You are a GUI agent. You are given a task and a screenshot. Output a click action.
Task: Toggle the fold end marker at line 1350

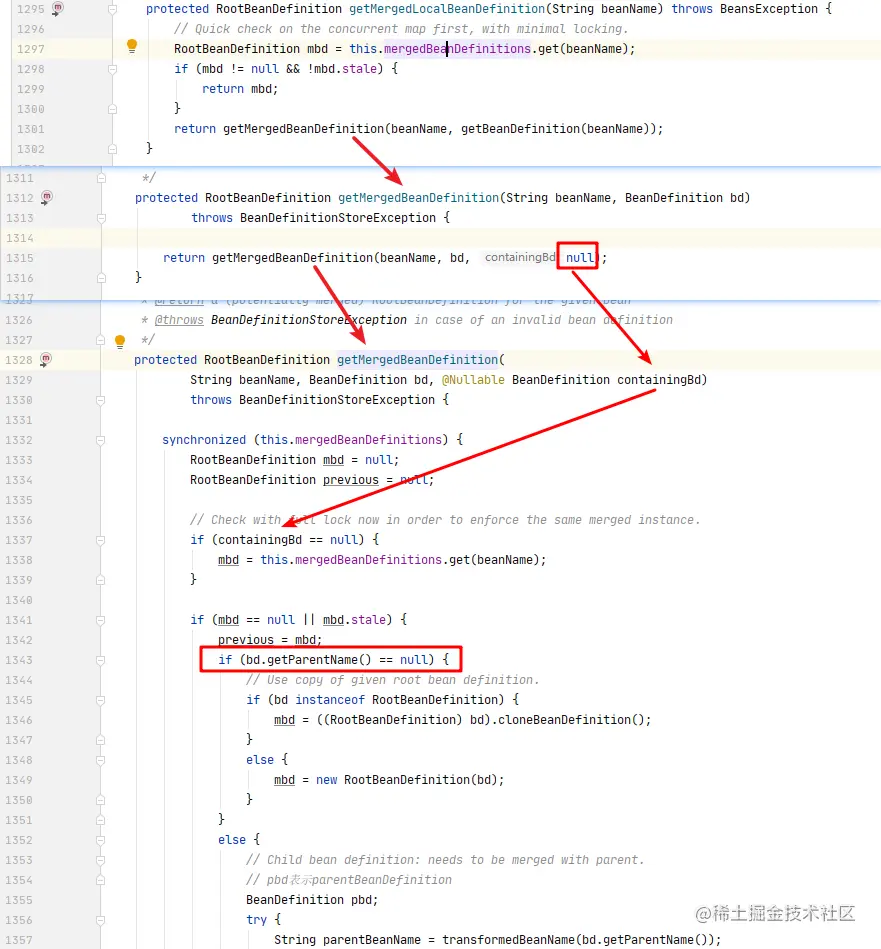100,800
